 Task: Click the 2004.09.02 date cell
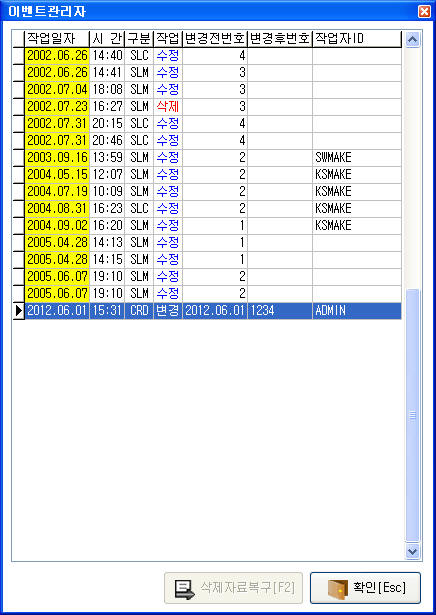[x=57, y=226]
